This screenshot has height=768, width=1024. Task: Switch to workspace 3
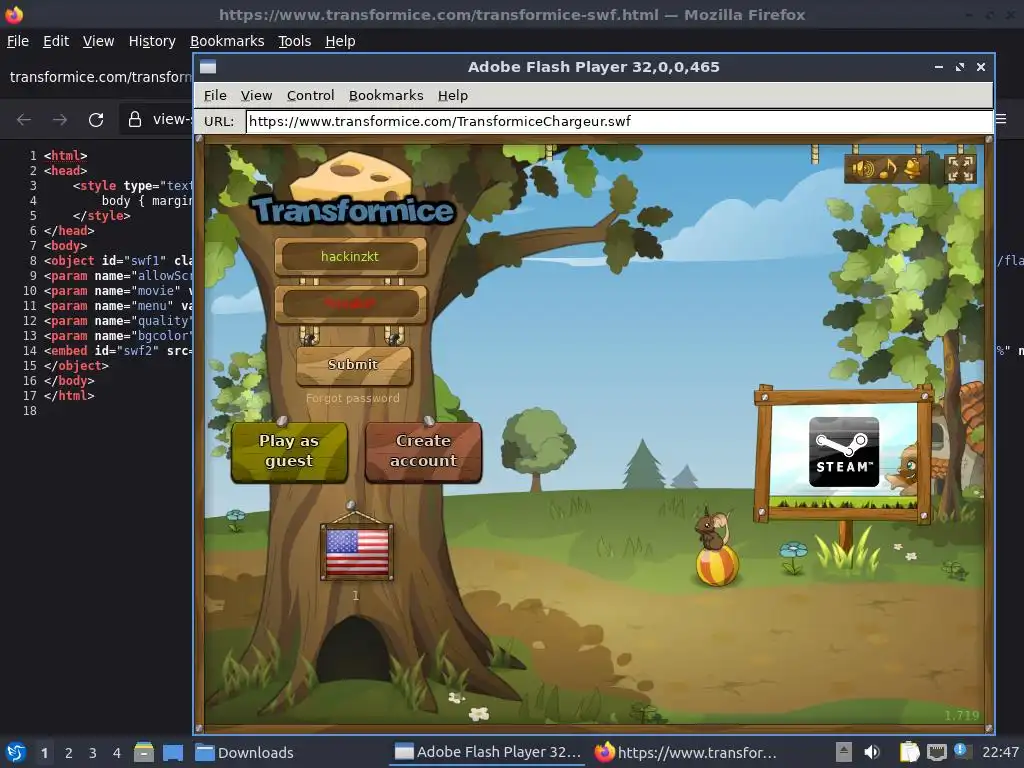[93, 753]
